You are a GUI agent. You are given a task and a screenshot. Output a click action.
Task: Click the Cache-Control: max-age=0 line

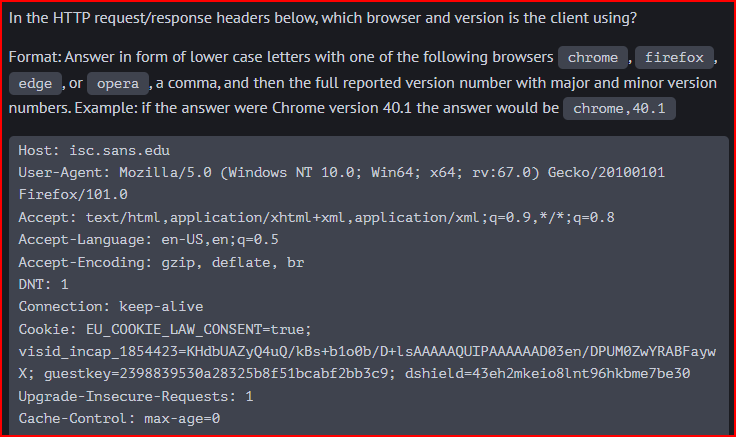click(x=119, y=418)
